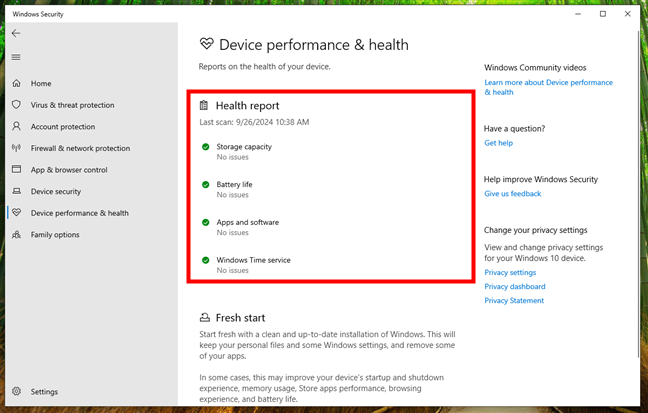
Task: Click the Firewall & network protection icon
Action: click(x=16, y=148)
